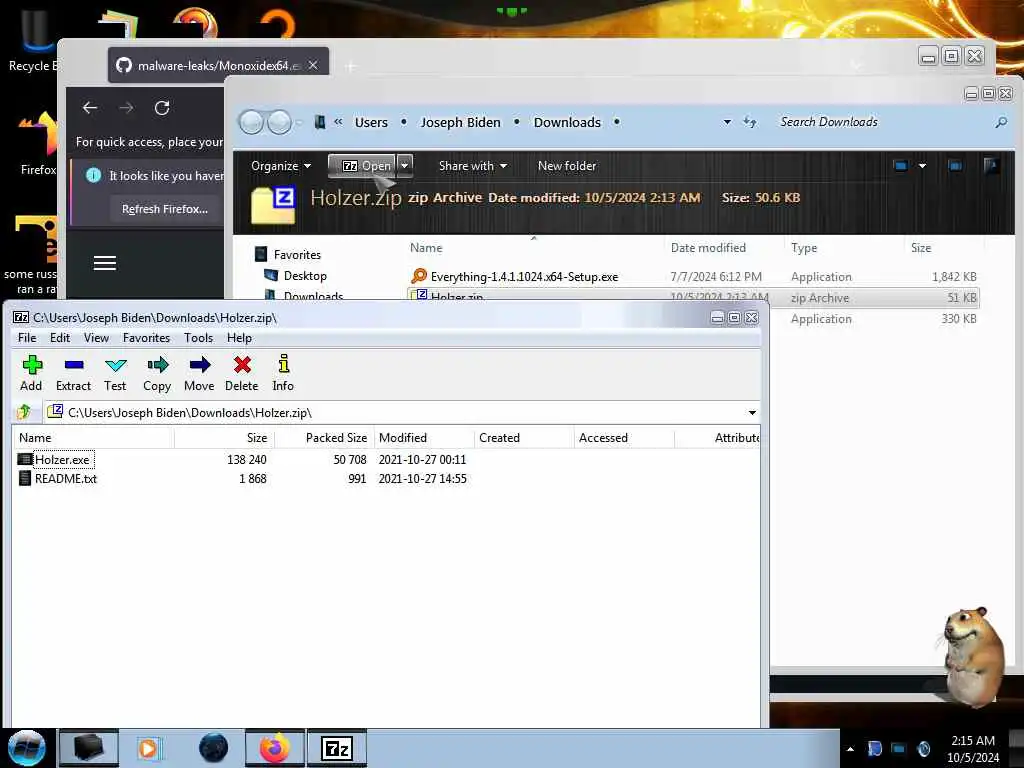Image resolution: width=1024 pixels, height=768 pixels.
Task: Open Info for the selected file
Action: point(283,374)
